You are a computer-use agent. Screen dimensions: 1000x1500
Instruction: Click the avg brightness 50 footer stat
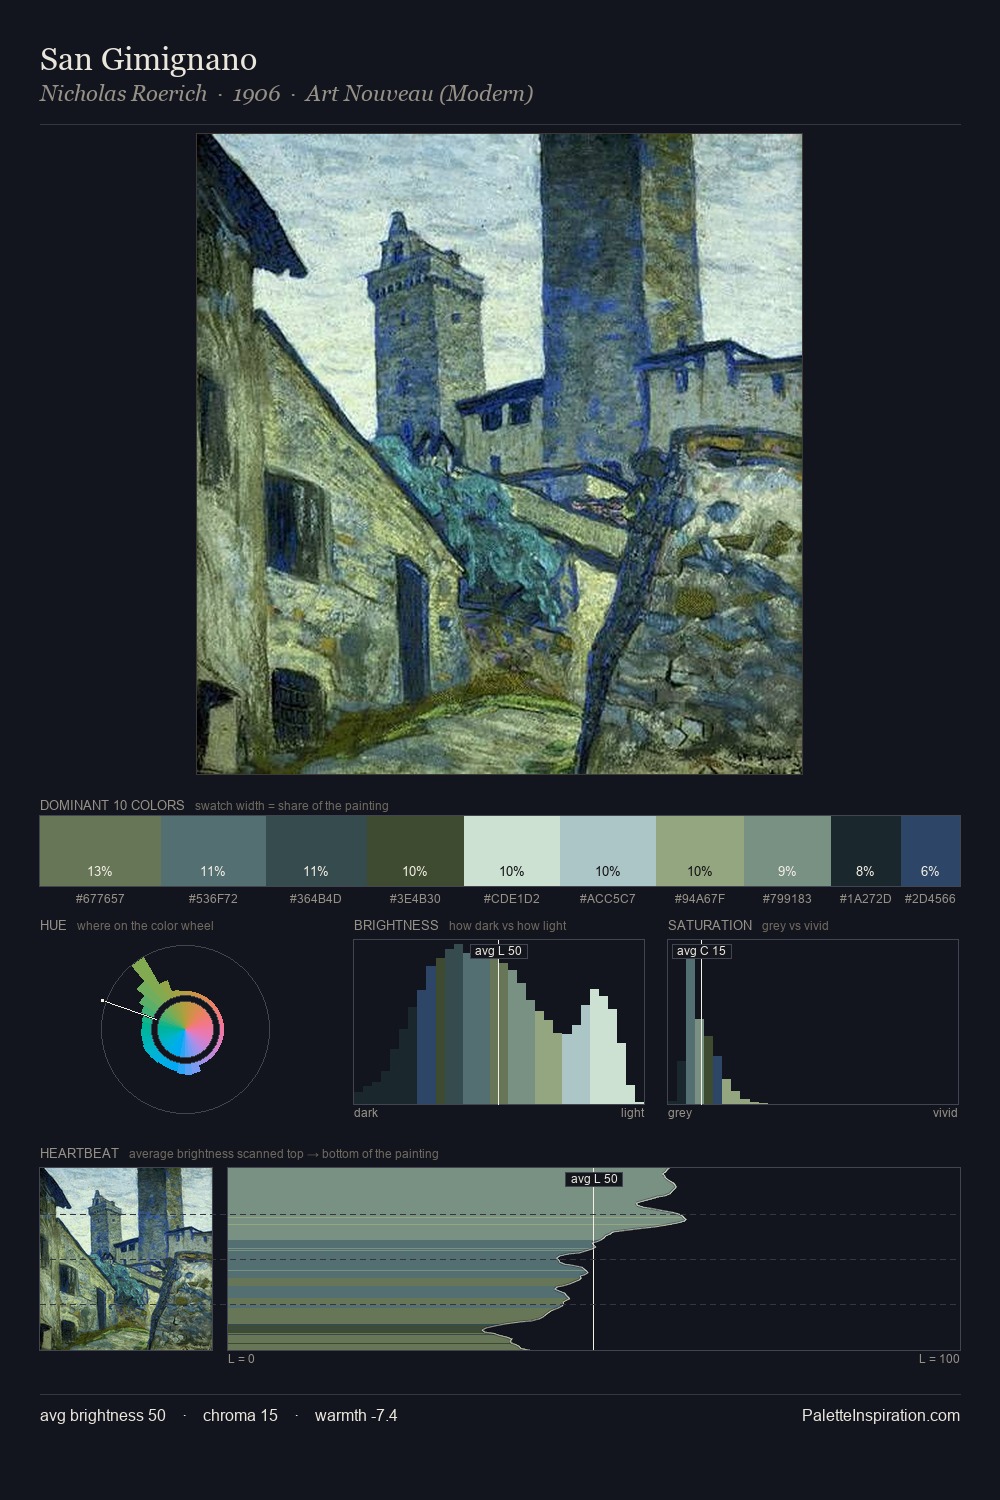103,1415
